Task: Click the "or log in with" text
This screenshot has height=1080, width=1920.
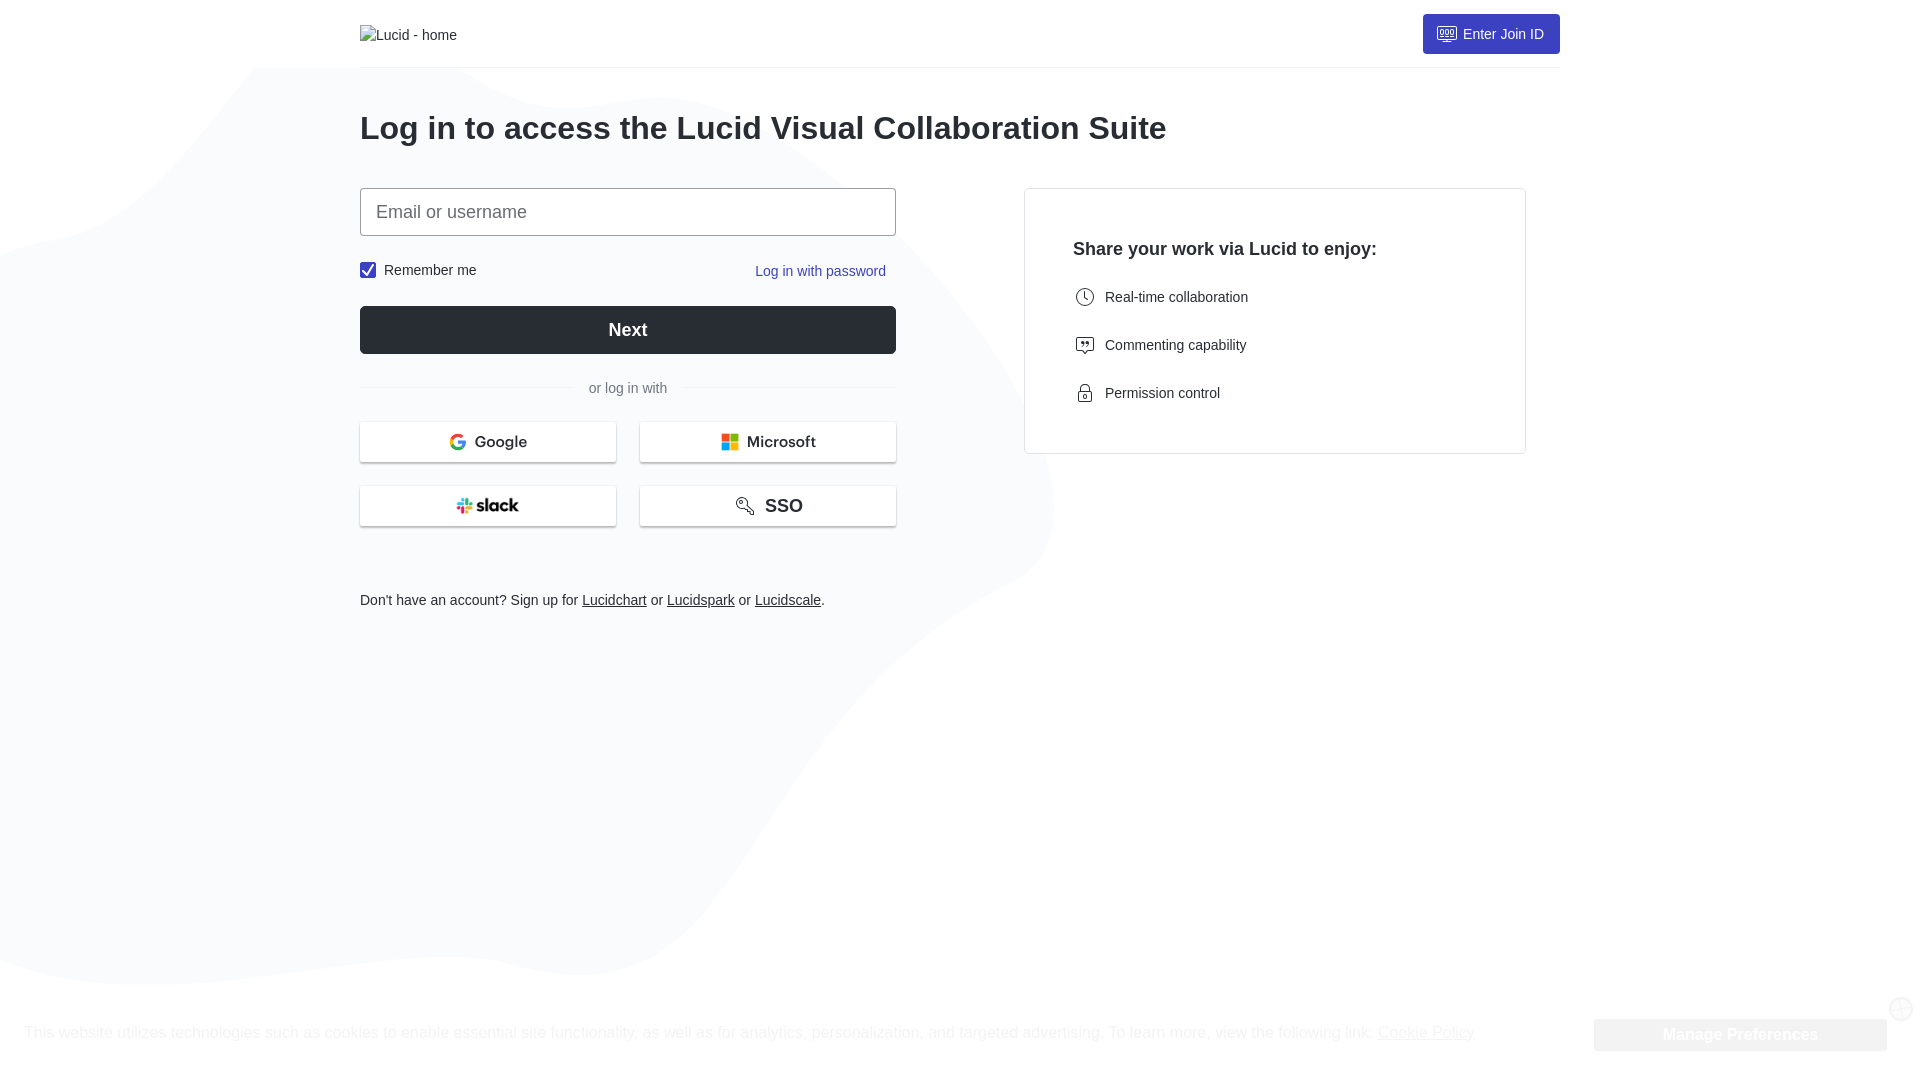Action: [x=628, y=388]
